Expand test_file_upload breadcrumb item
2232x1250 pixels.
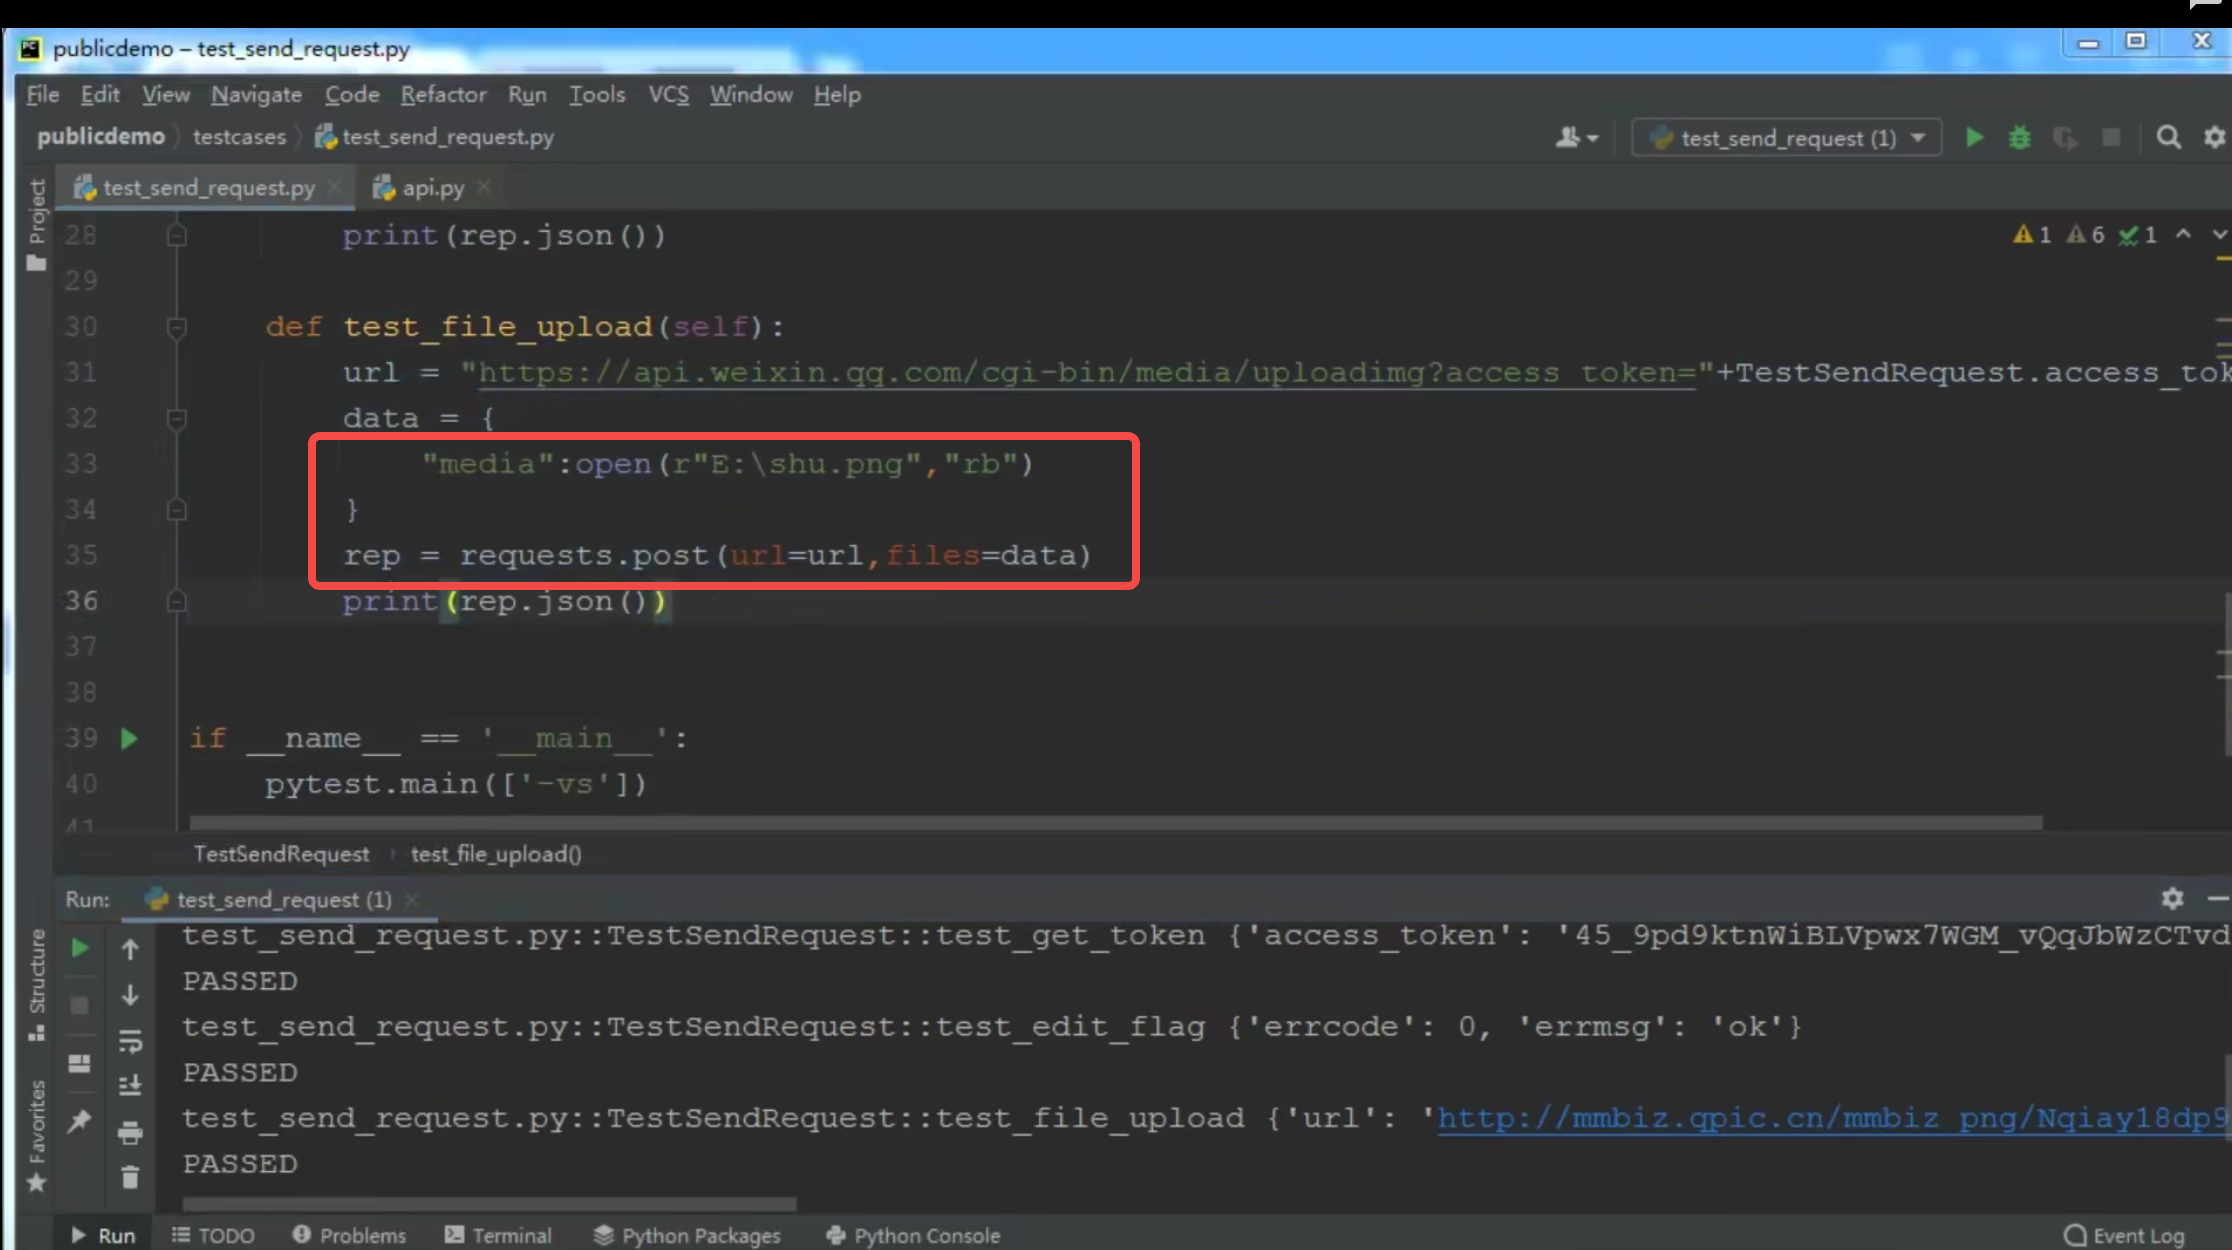pyautogui.click(x=497, y=854)
